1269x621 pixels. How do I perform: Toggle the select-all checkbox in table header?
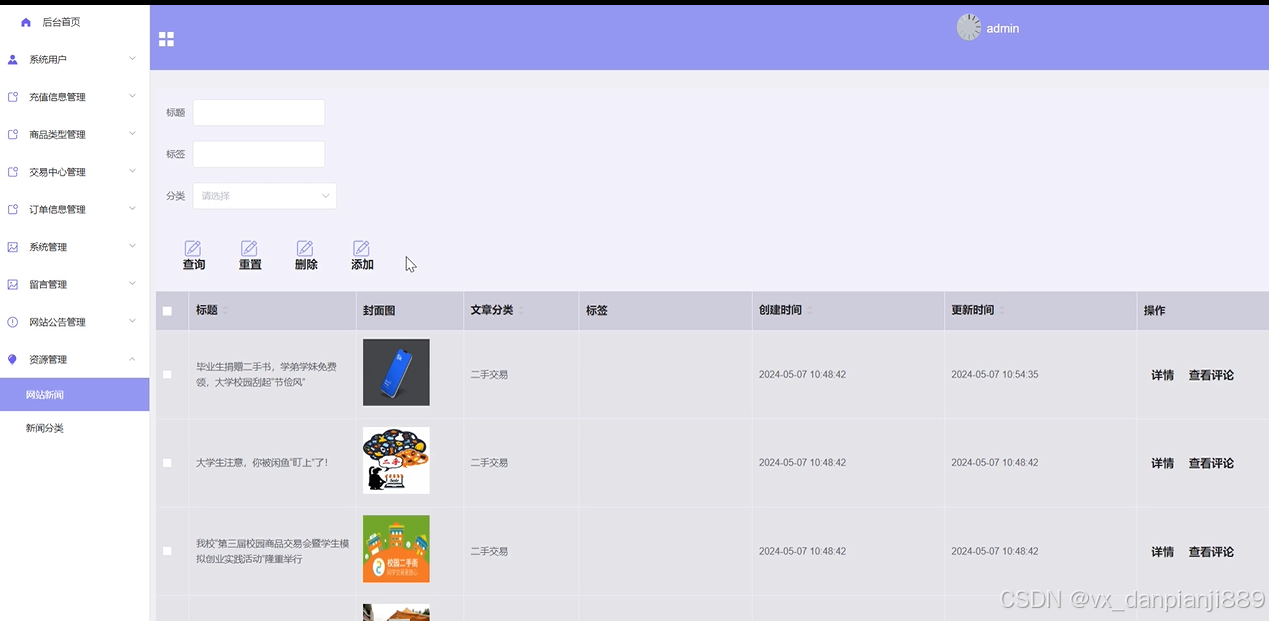[x=167, y=311]
